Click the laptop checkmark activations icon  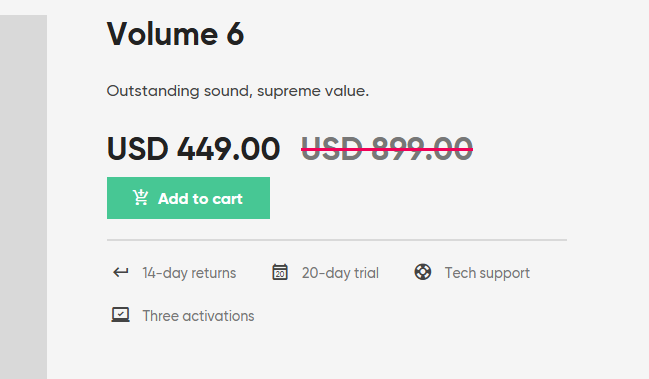coord(120,315)
